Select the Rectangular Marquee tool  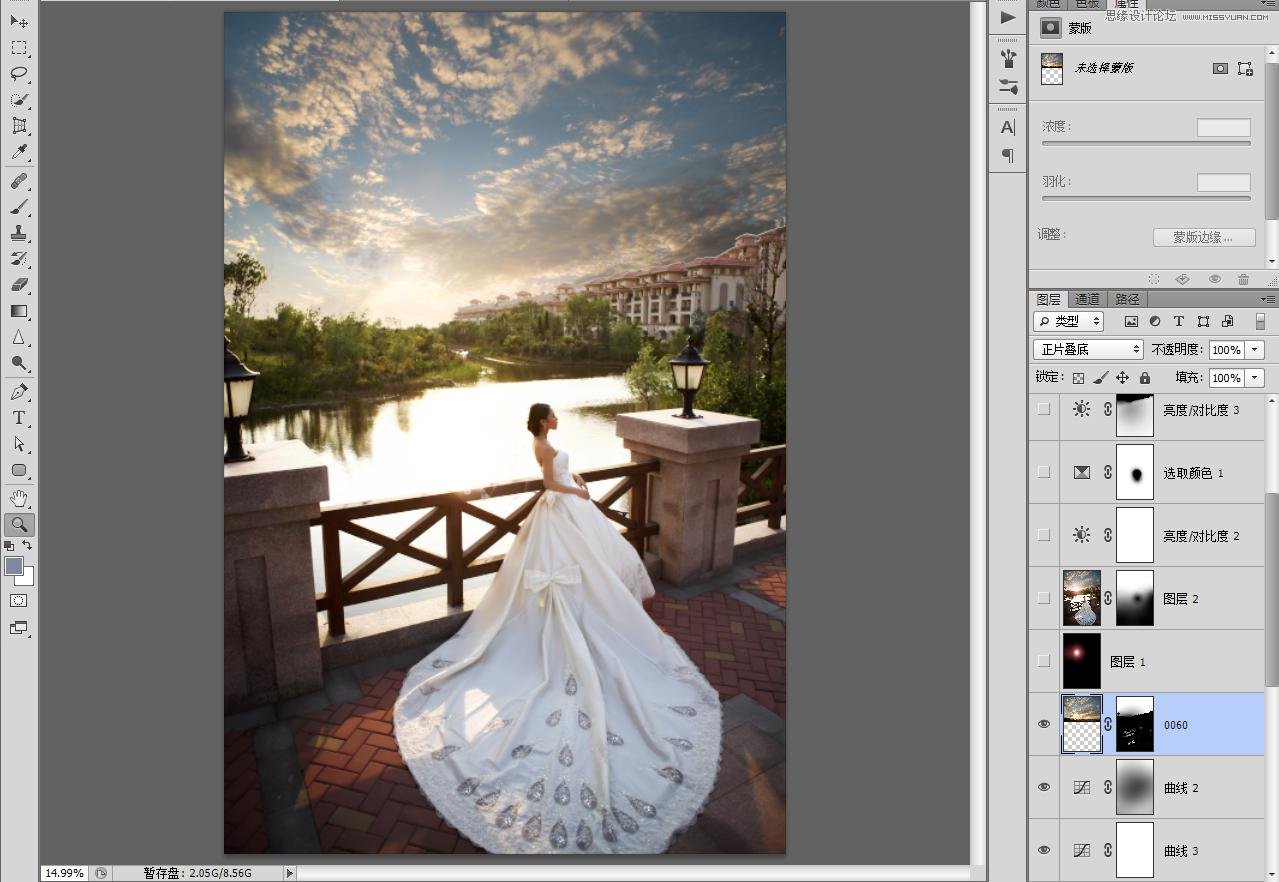pyautogui.click(x=19, y=47)
